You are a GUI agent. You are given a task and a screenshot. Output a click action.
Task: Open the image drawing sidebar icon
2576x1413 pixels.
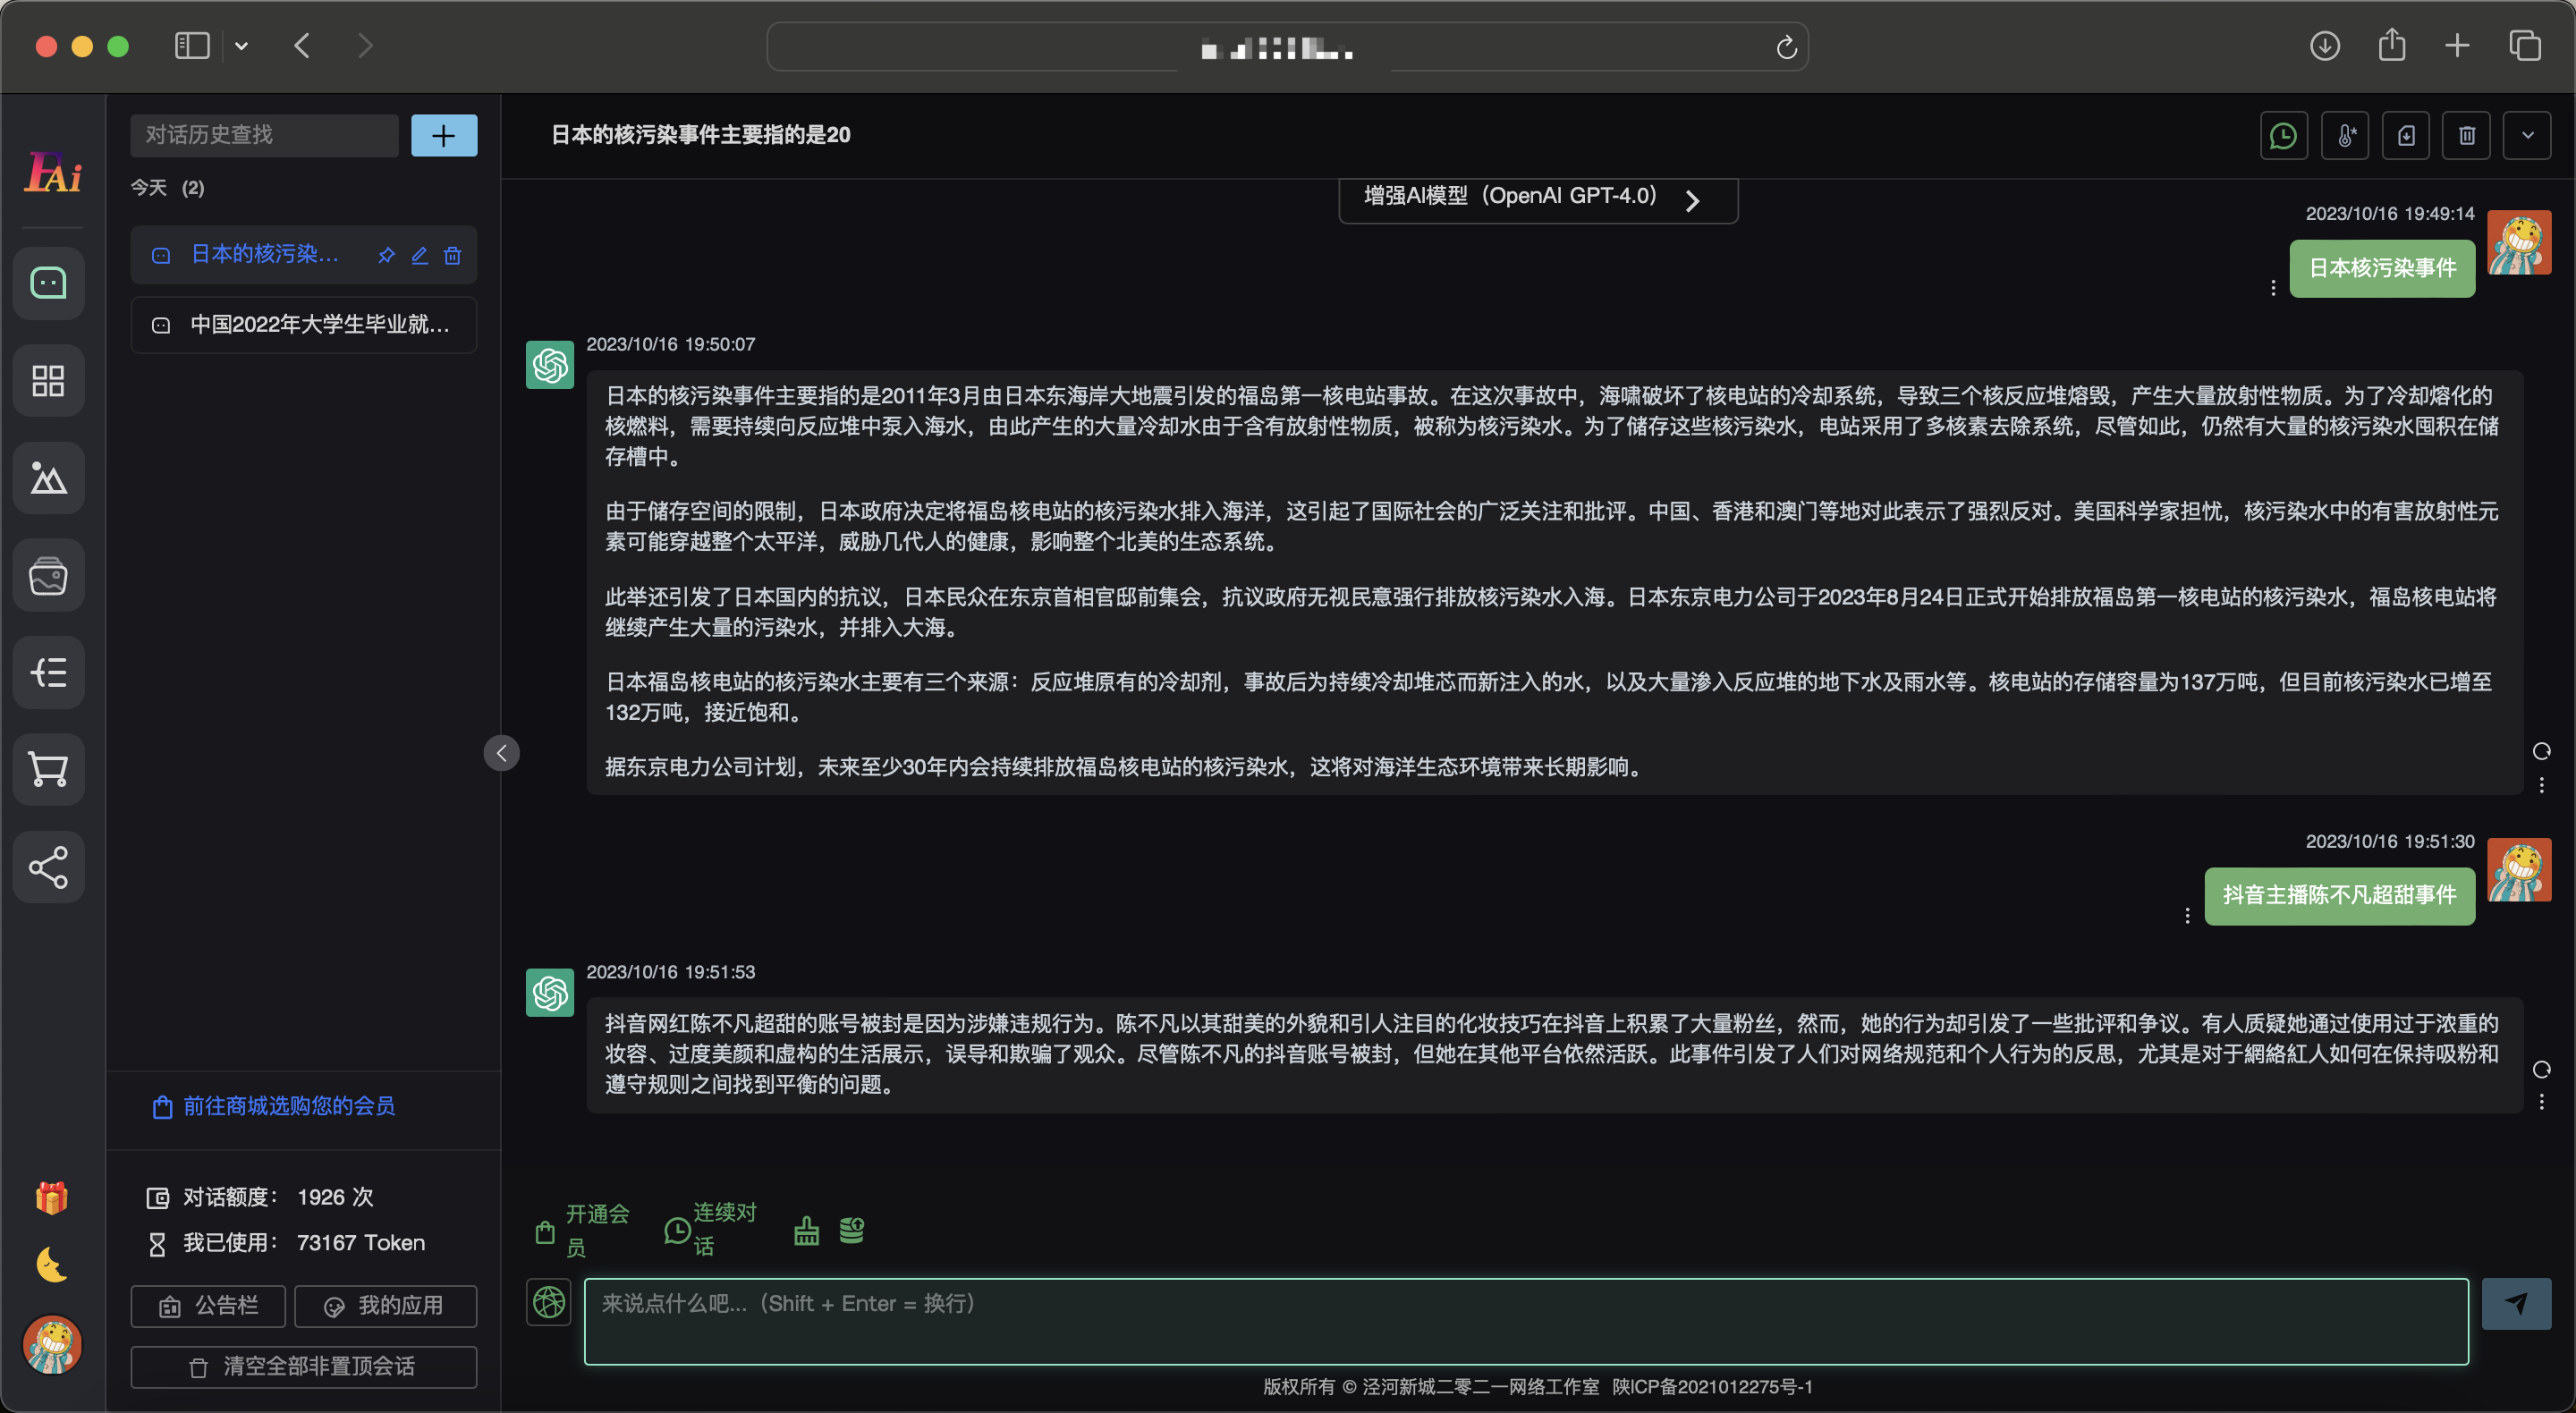pyautogui.click(x=48, y=478)
